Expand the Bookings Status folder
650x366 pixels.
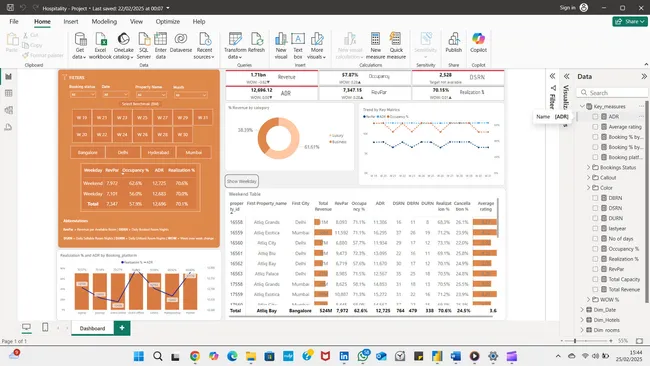coord(588,167)
